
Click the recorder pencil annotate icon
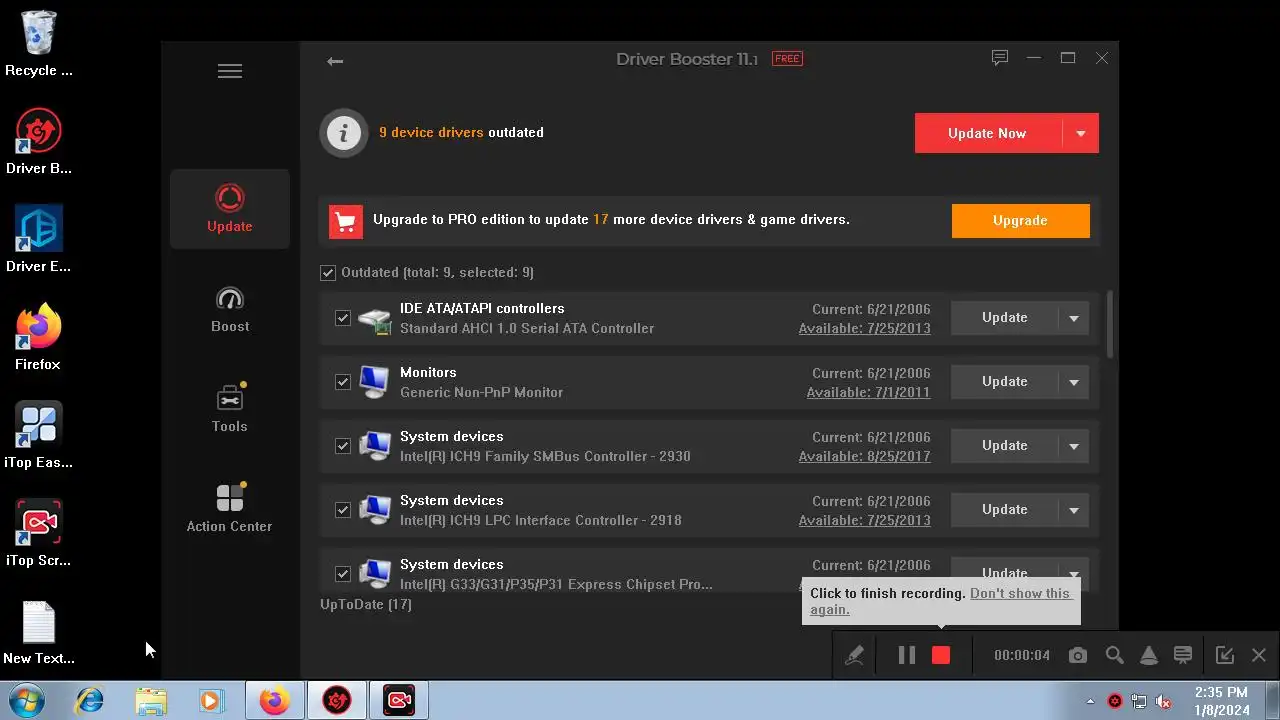click(854, 655)
